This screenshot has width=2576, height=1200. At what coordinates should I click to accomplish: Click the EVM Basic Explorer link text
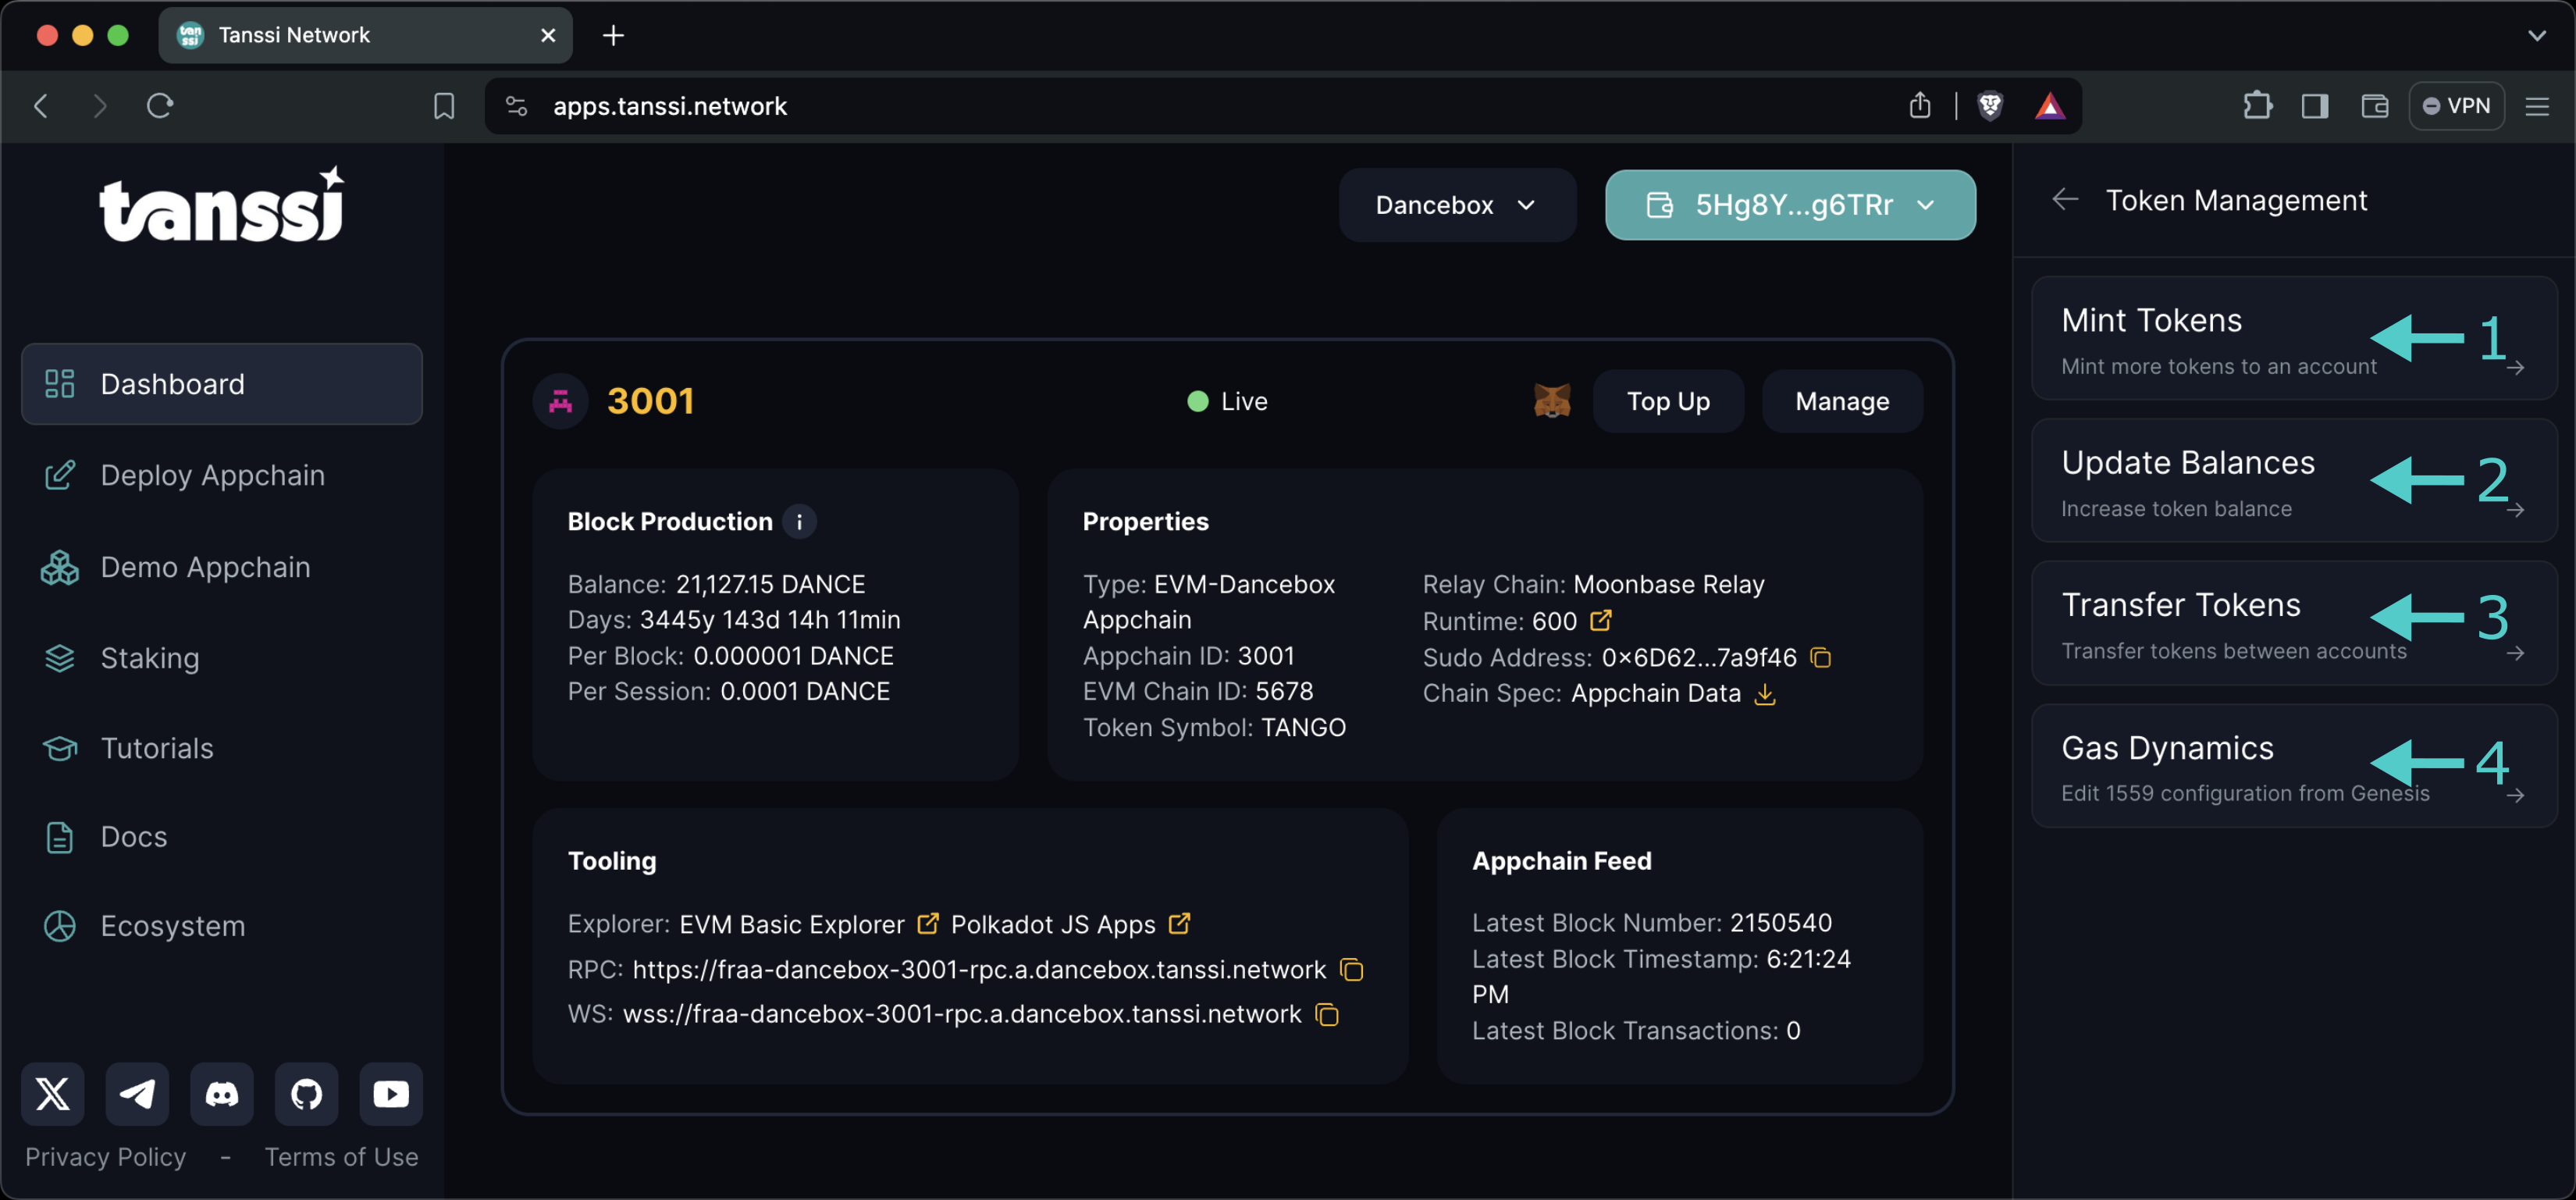[792, 924]
